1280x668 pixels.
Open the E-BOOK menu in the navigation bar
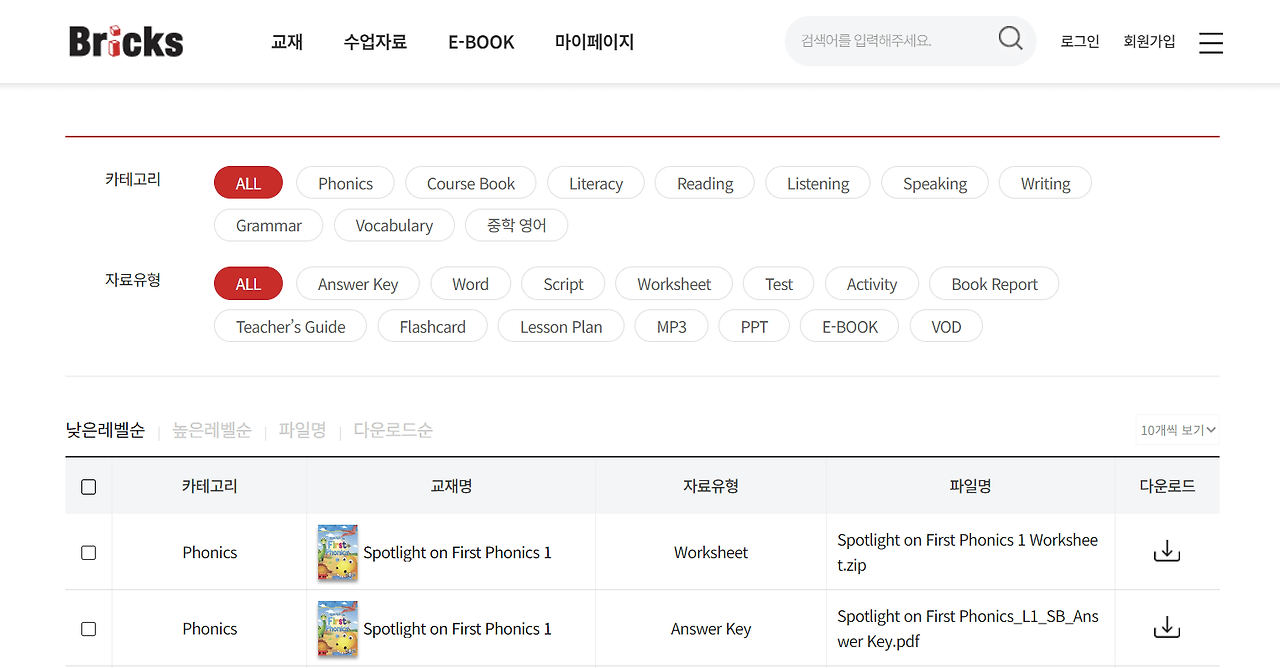coord(481,42)
